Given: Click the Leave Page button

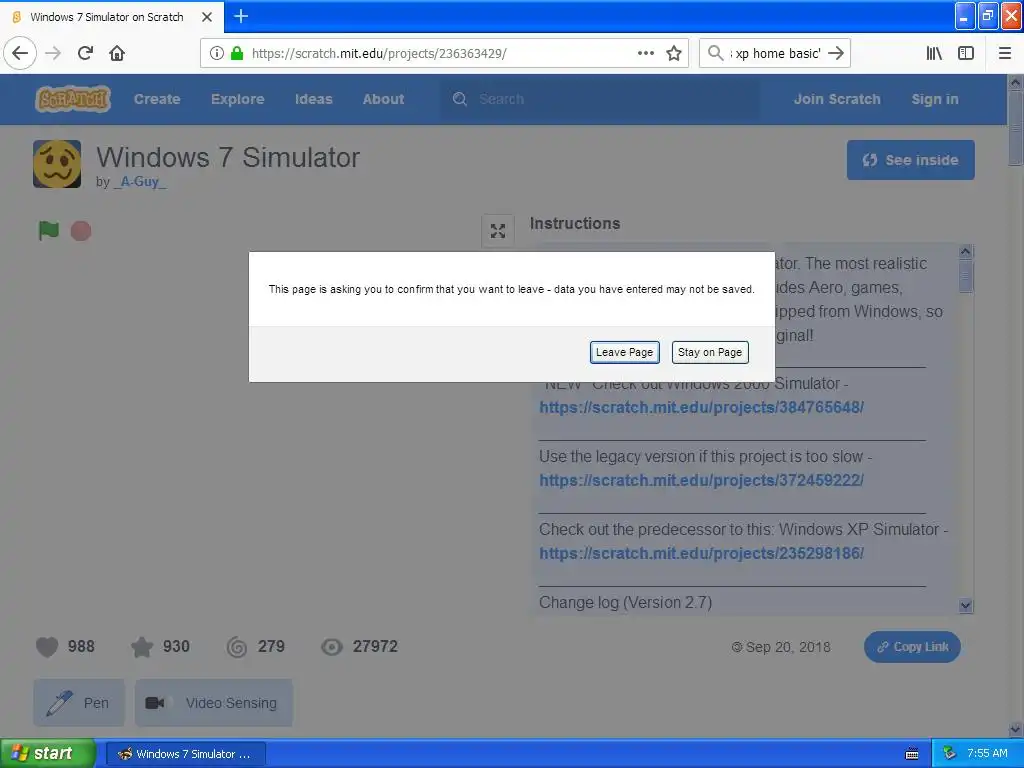Looking at the screenshot, I should tap(624, 352).
